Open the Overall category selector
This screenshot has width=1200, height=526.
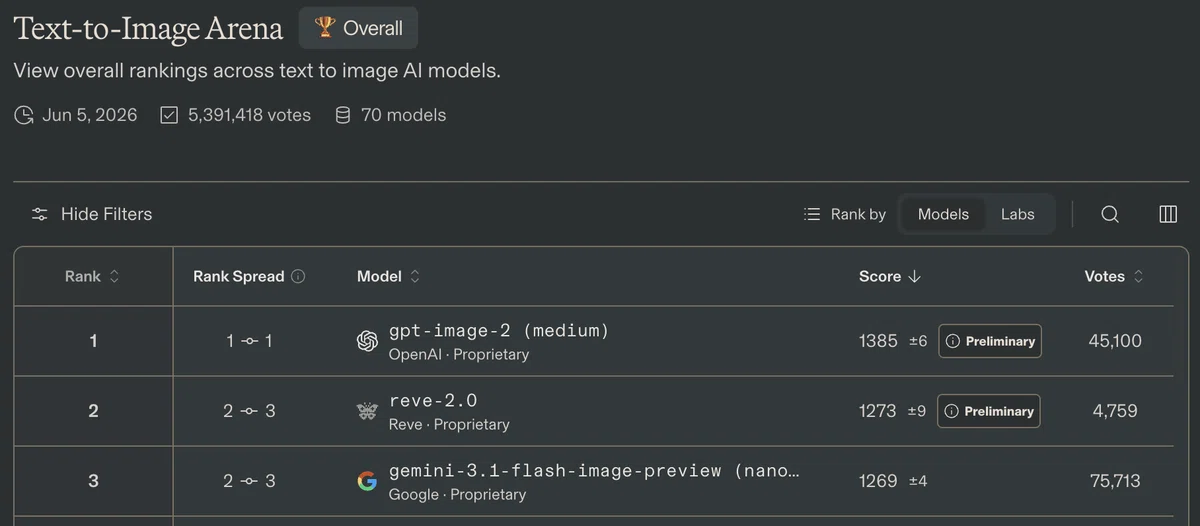coord(358,28)
